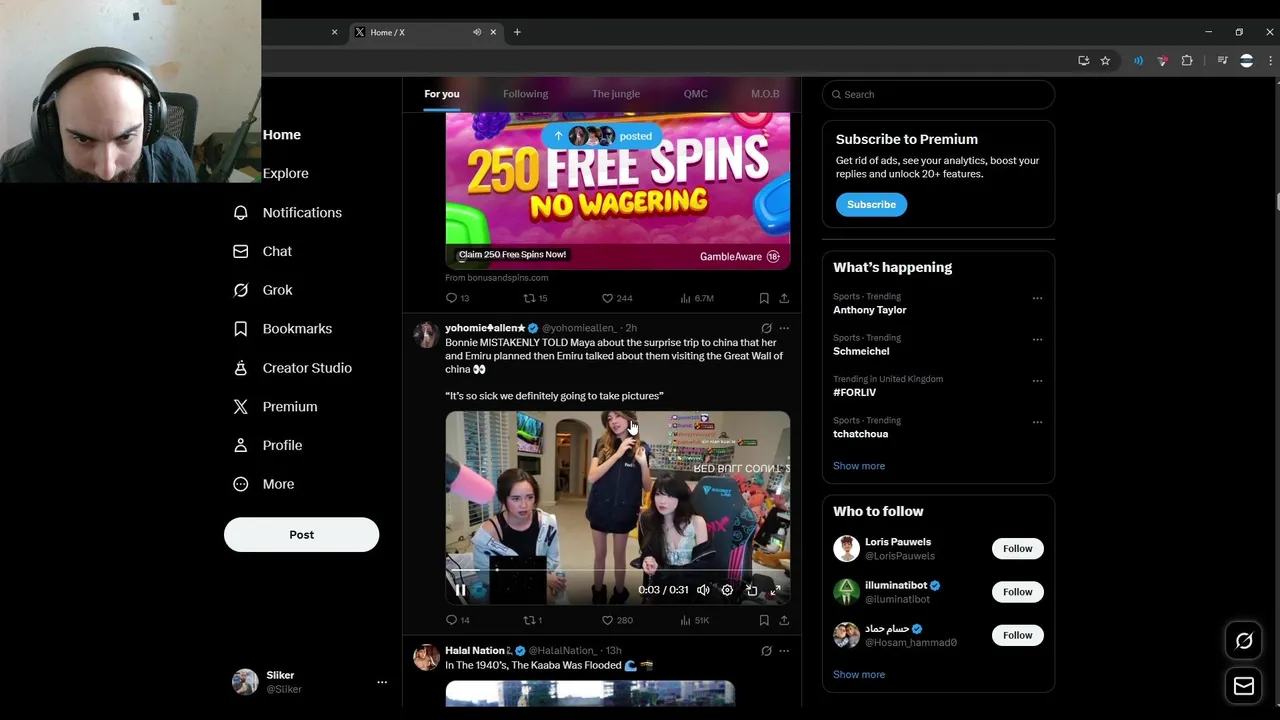This screenshot has height=720, width=1280.
Task: Open the bonusandspins.com link
Action: click(497, 278)
